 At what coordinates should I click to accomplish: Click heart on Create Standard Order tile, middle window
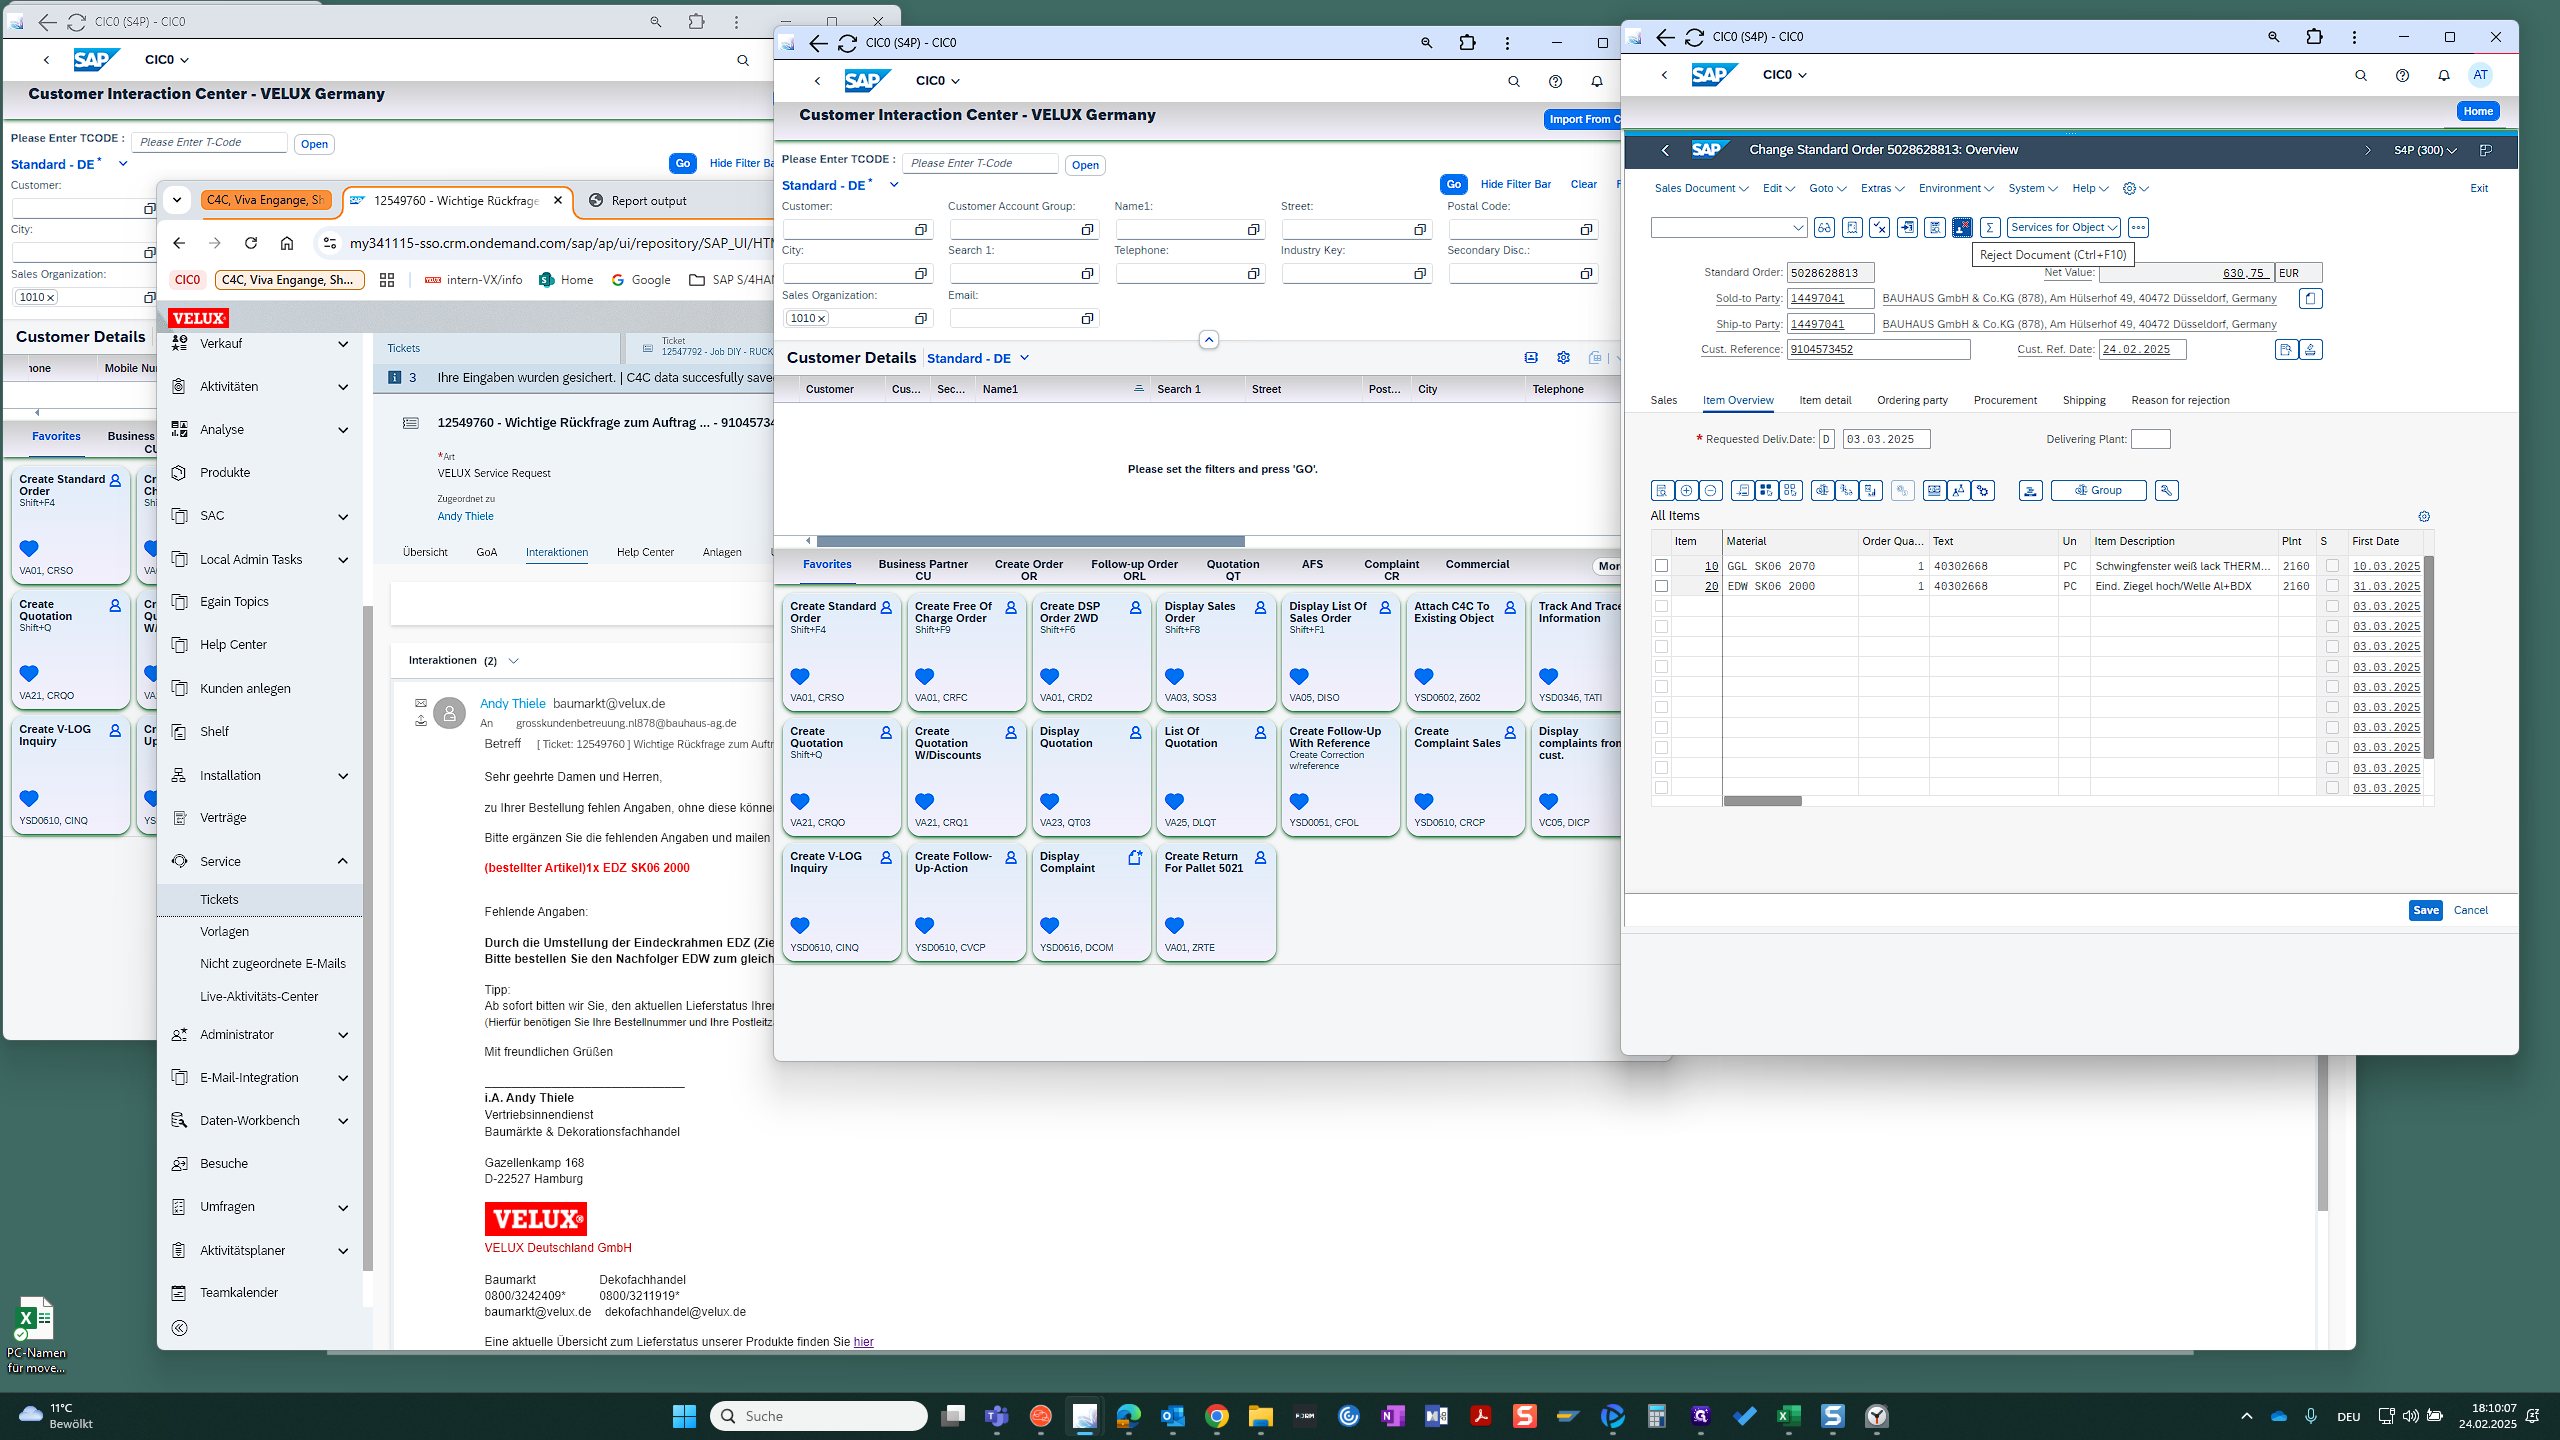tap(800, 676)
